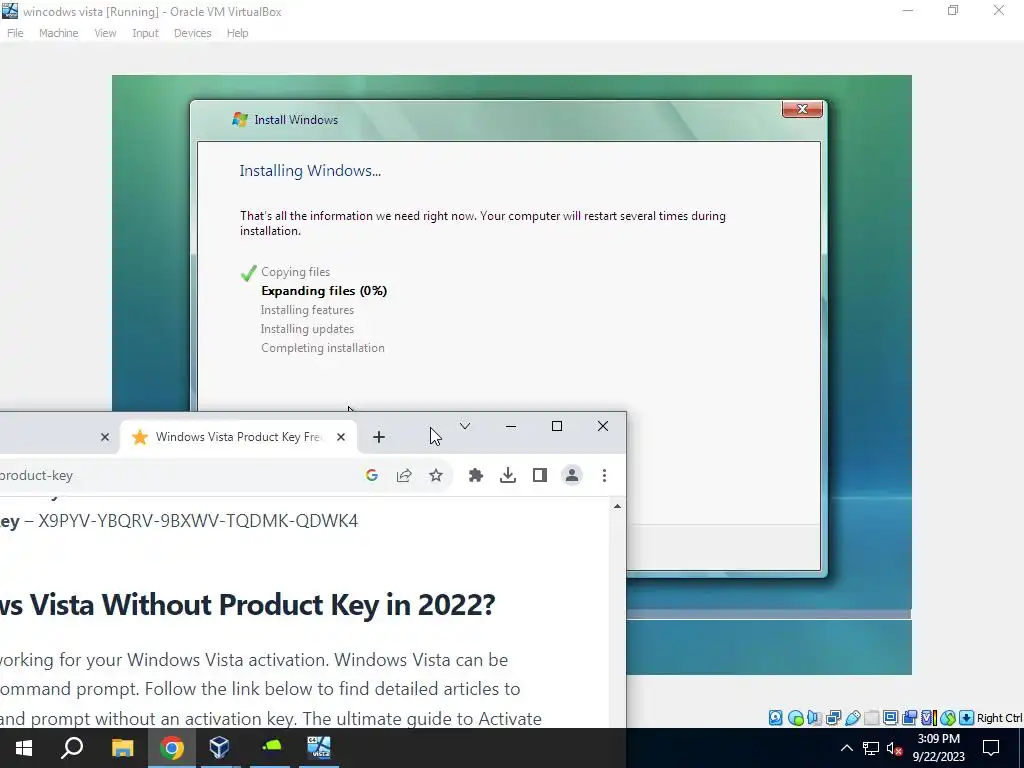Click the 'Copying files' completed step
The image size is (1024, 768).
(295, 272)
